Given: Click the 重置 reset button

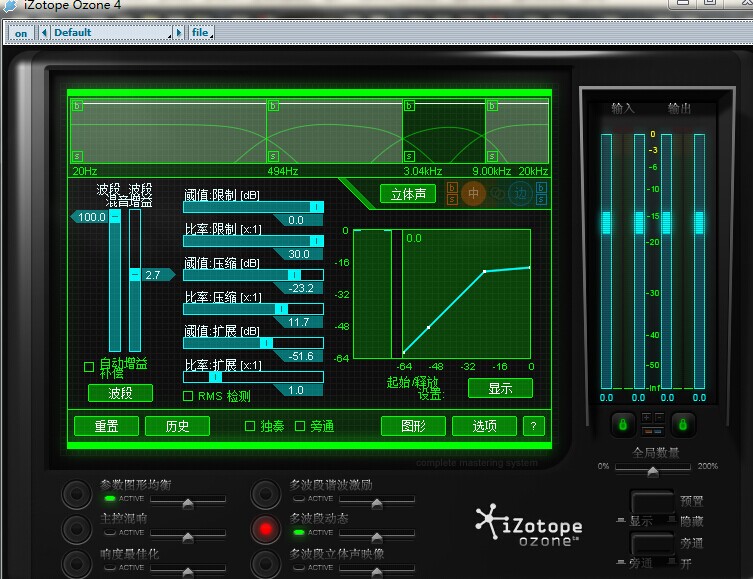Looking at the screenshot, I should point(107,426).
